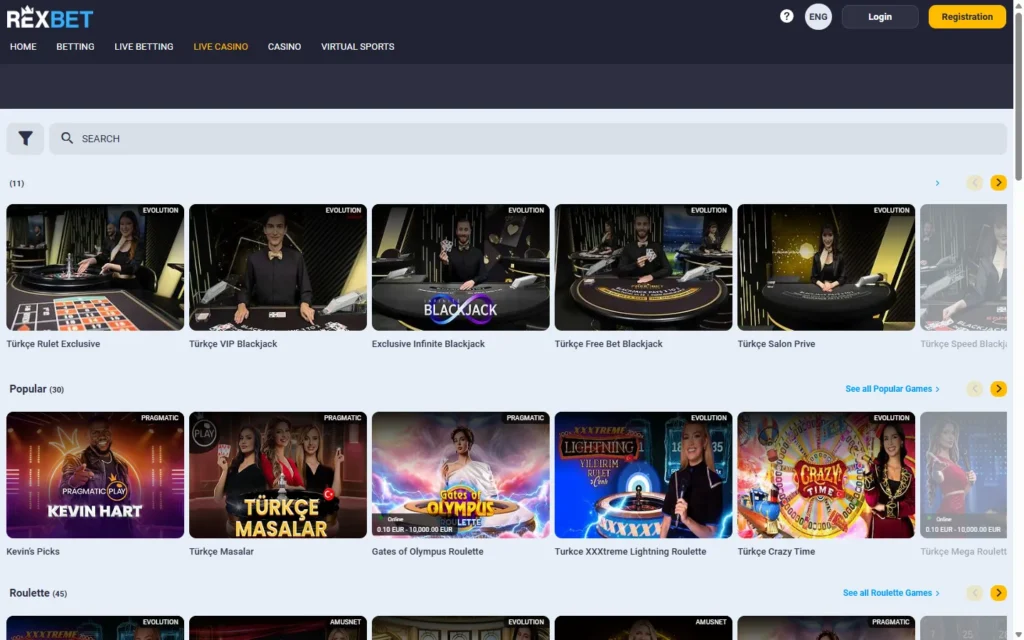This screenshot has width=1024, height=640.
Task: Click the Roulette (45) section heading
Action: [38, 593]
